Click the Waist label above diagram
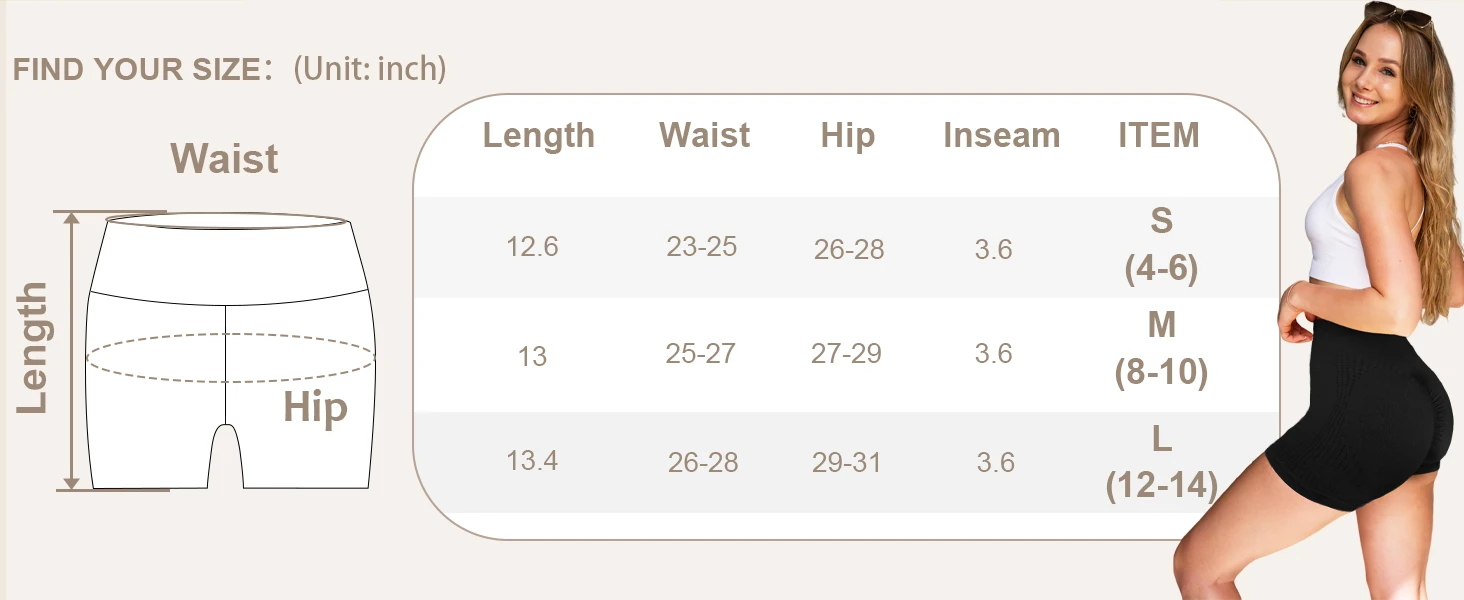 pyautogui.click(x=224, y=159)
